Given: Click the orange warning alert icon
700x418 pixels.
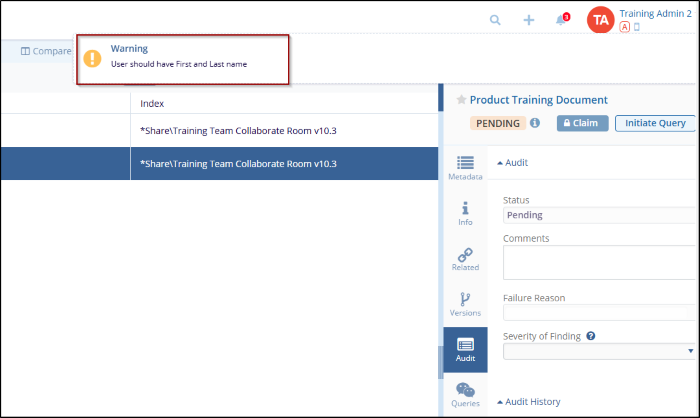Looking at the screenshot, I should pos(93,58).
